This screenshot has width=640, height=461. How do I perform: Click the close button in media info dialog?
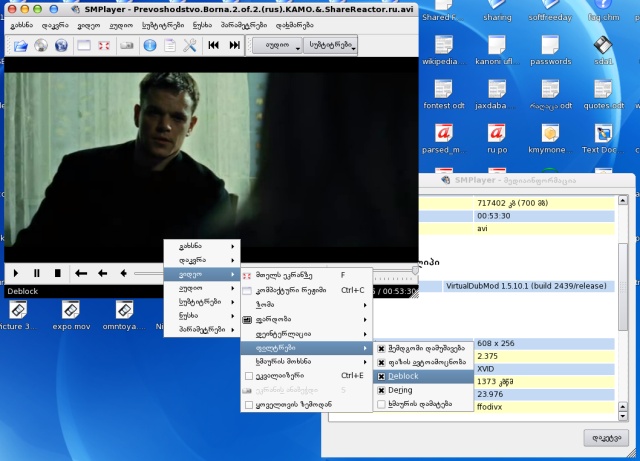(606, 438)
